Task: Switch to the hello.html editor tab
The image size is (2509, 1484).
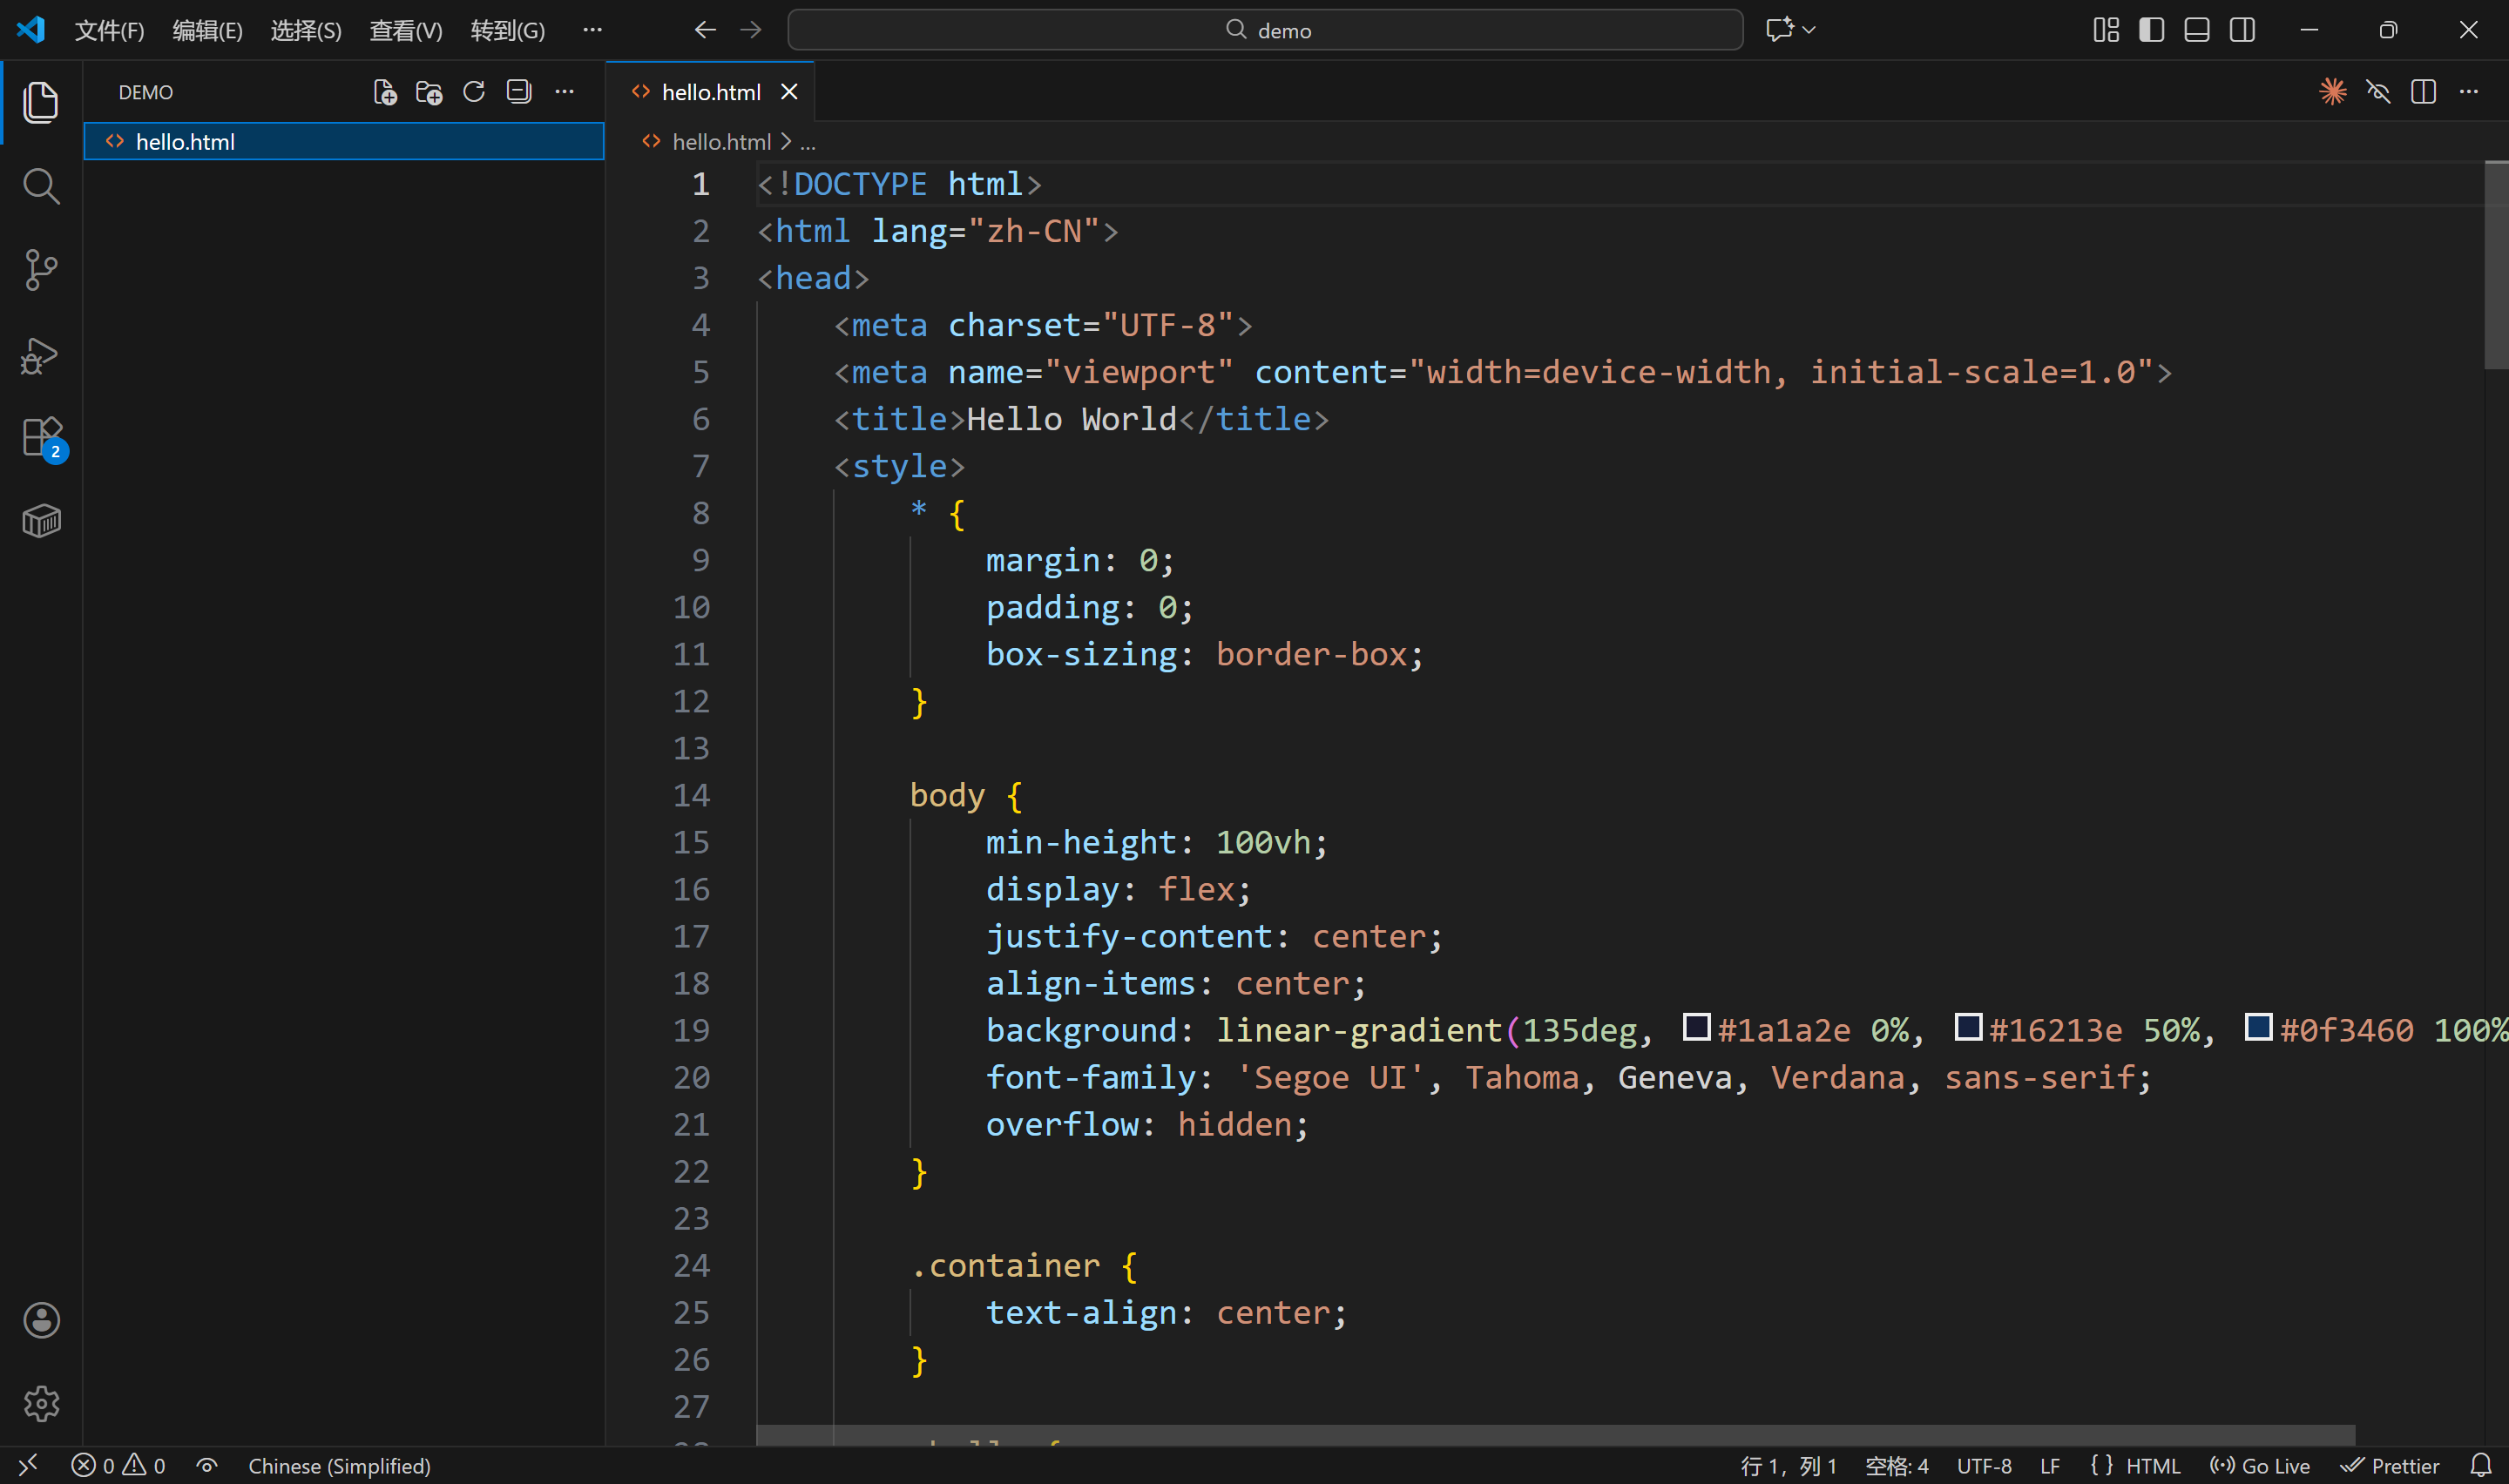Action: click(x=710, y=92)
